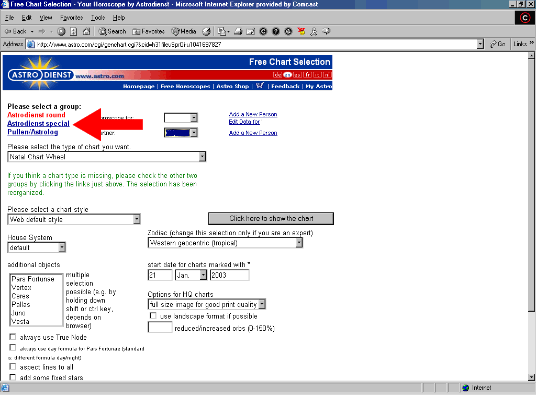Click the start date day field '21'
The width and height of the screenshot is (536, 395).
pos(160,275)
